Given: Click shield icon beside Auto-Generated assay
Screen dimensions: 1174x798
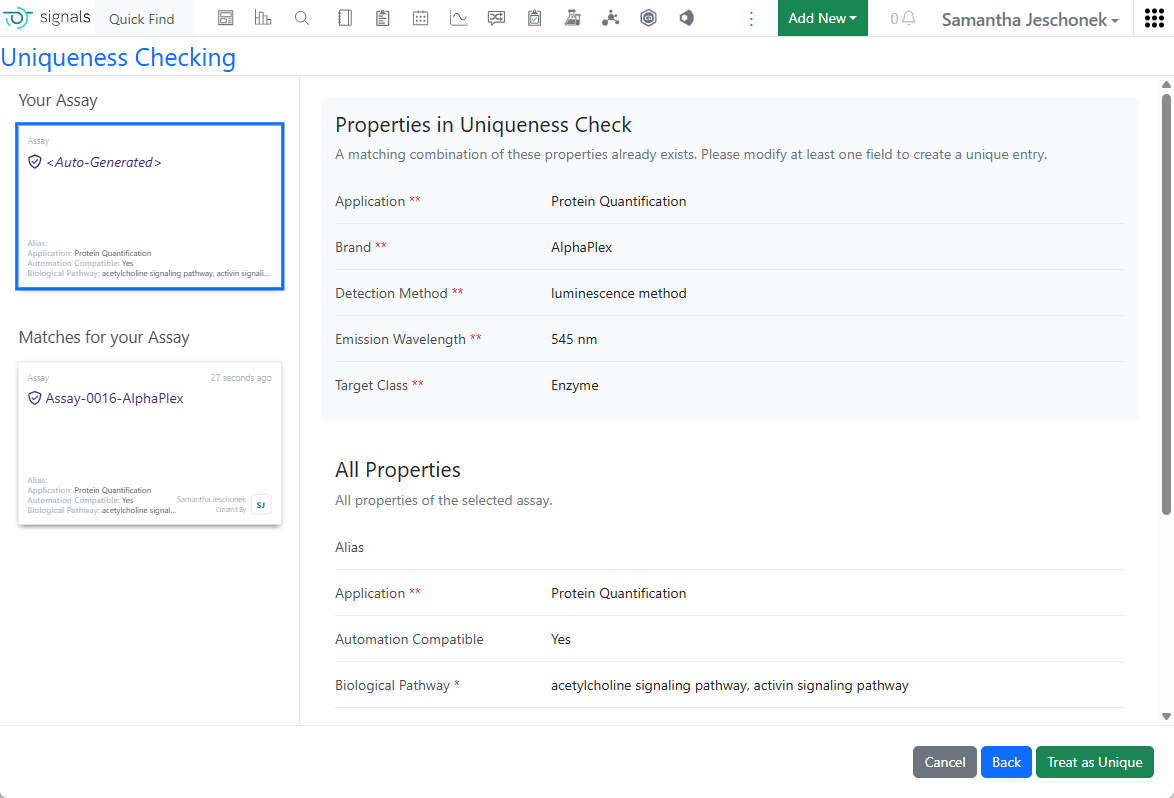Looking at the screenshot, I should (x=34, y=162).
